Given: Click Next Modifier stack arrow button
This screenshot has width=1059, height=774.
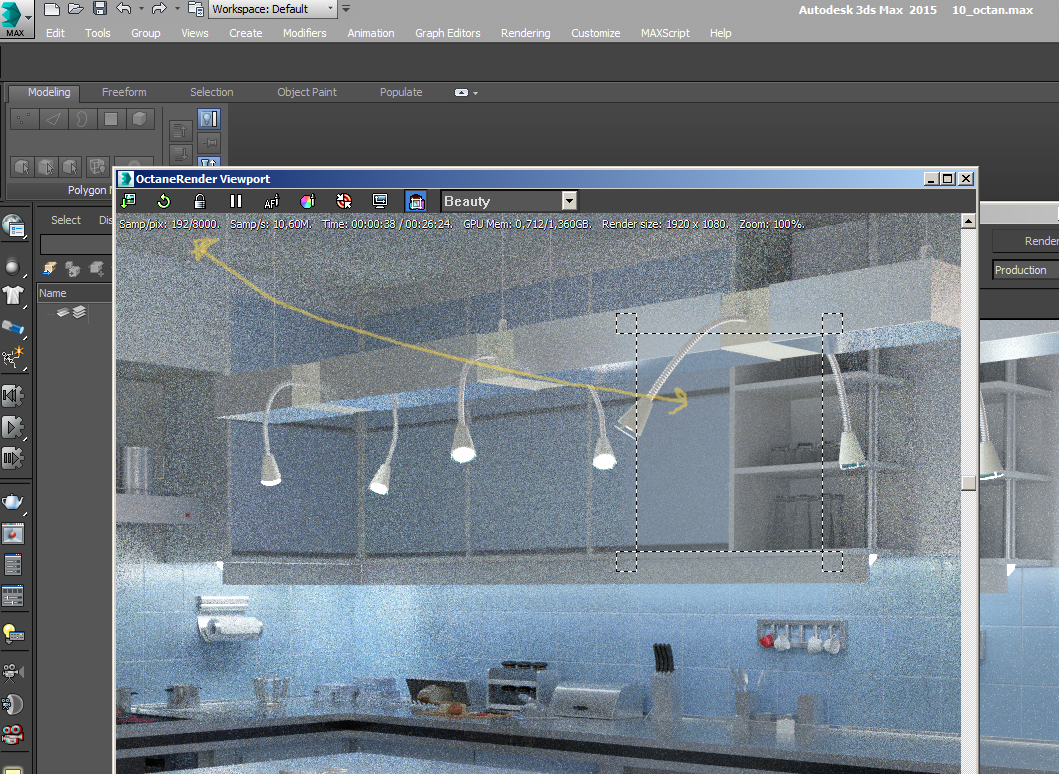Looking at the screenshot, I should (180, 154).
